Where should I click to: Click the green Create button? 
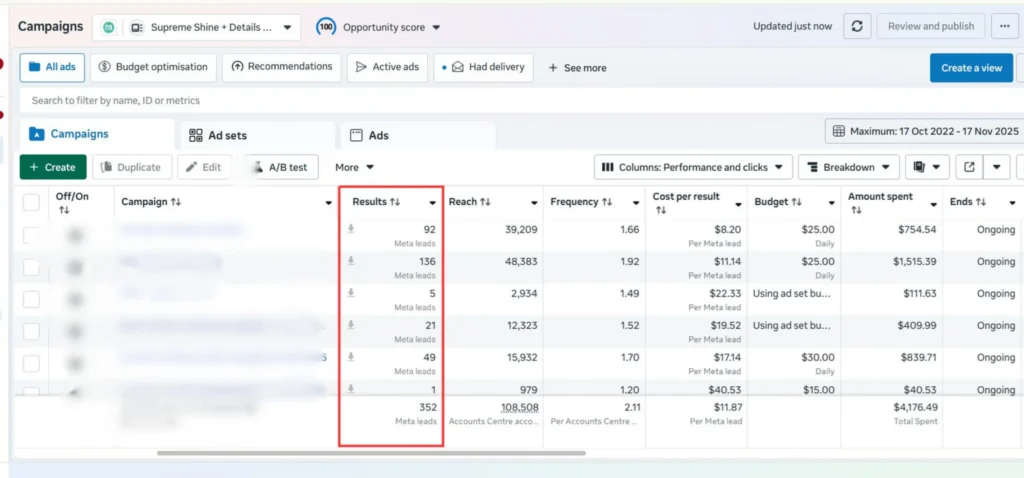[53, 167]
